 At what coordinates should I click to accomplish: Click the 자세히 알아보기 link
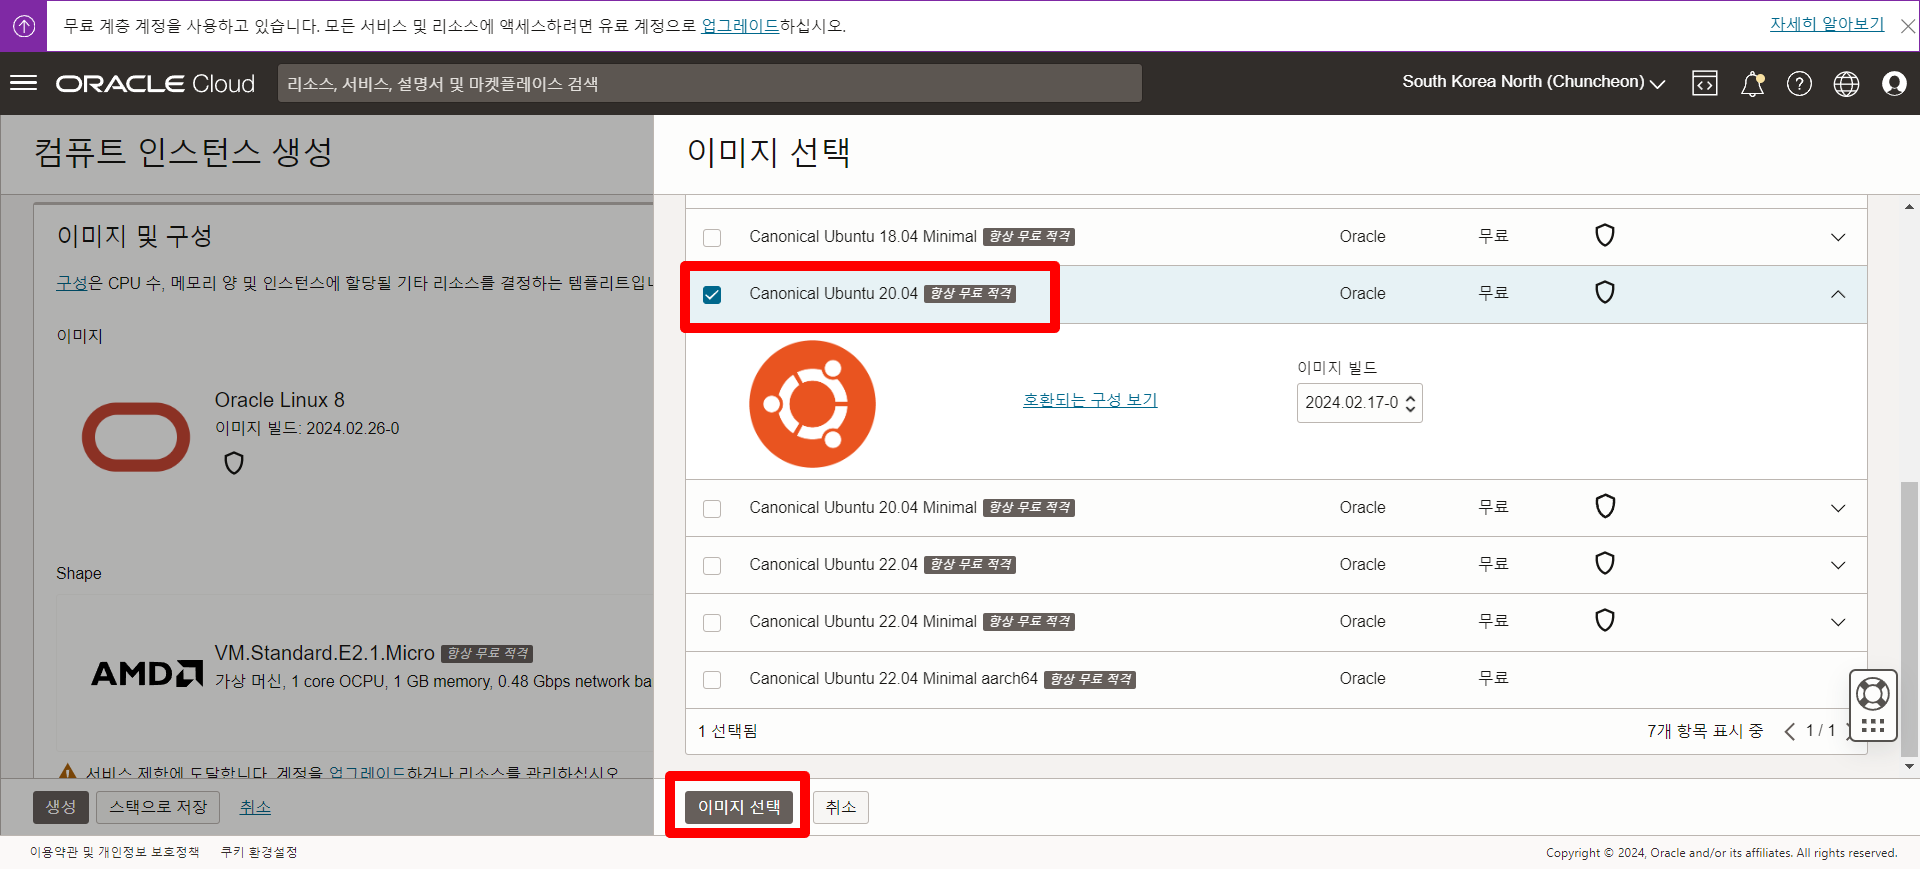(1826, 24)
